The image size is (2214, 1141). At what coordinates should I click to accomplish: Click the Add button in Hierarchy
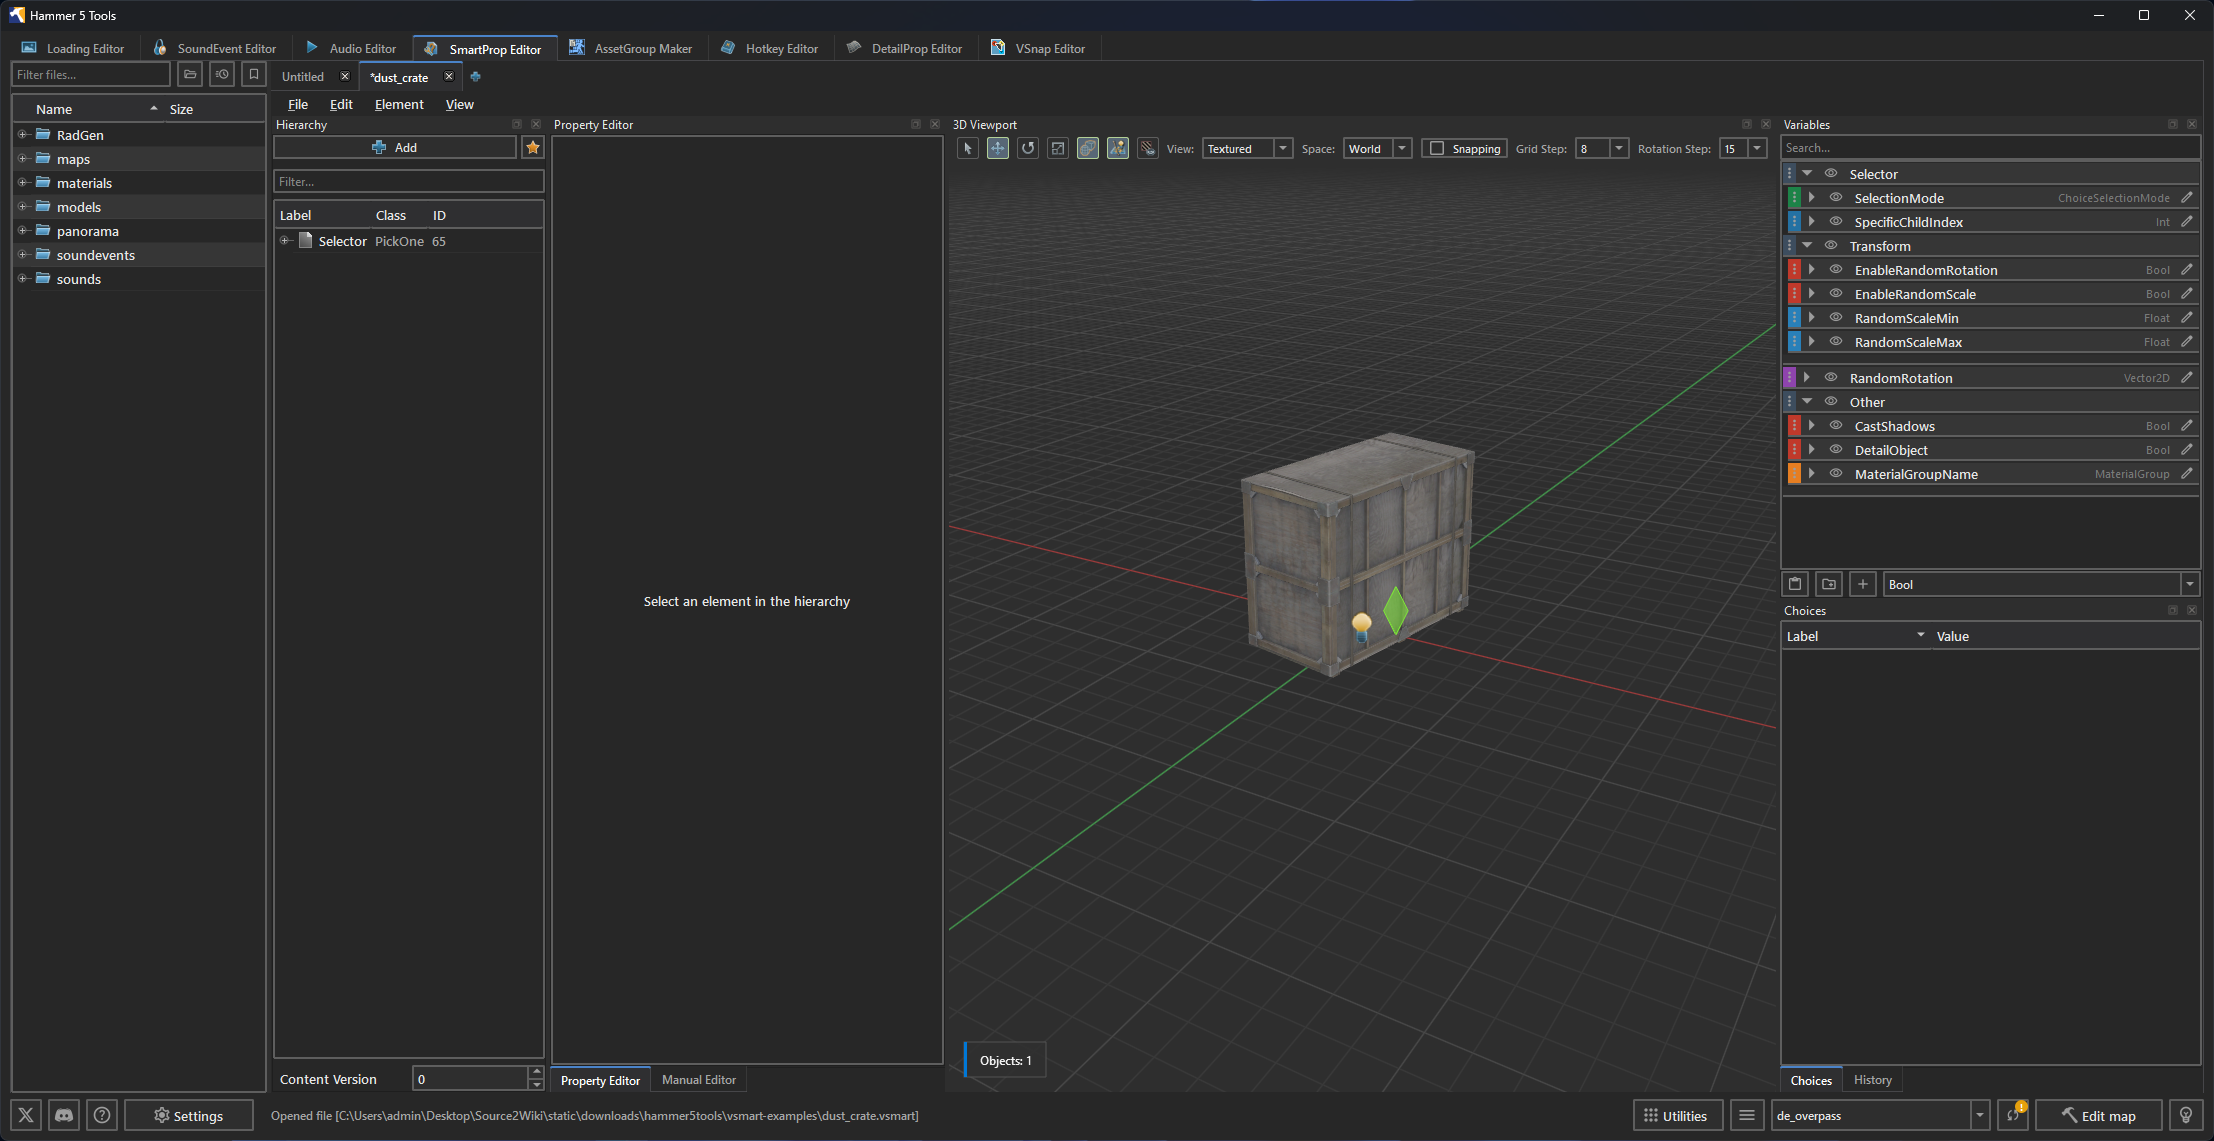tap(395, 148)
